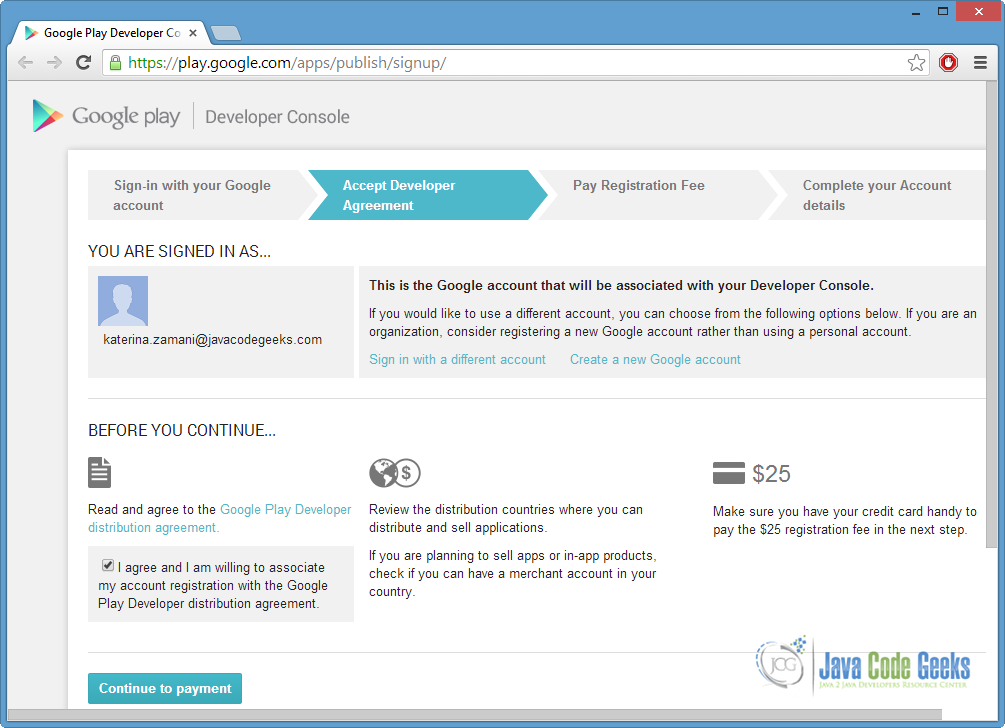The height and width of the screenshot is (728, 1005).
Task: Maximize the Chrome browser window
Action: (943, 12)
